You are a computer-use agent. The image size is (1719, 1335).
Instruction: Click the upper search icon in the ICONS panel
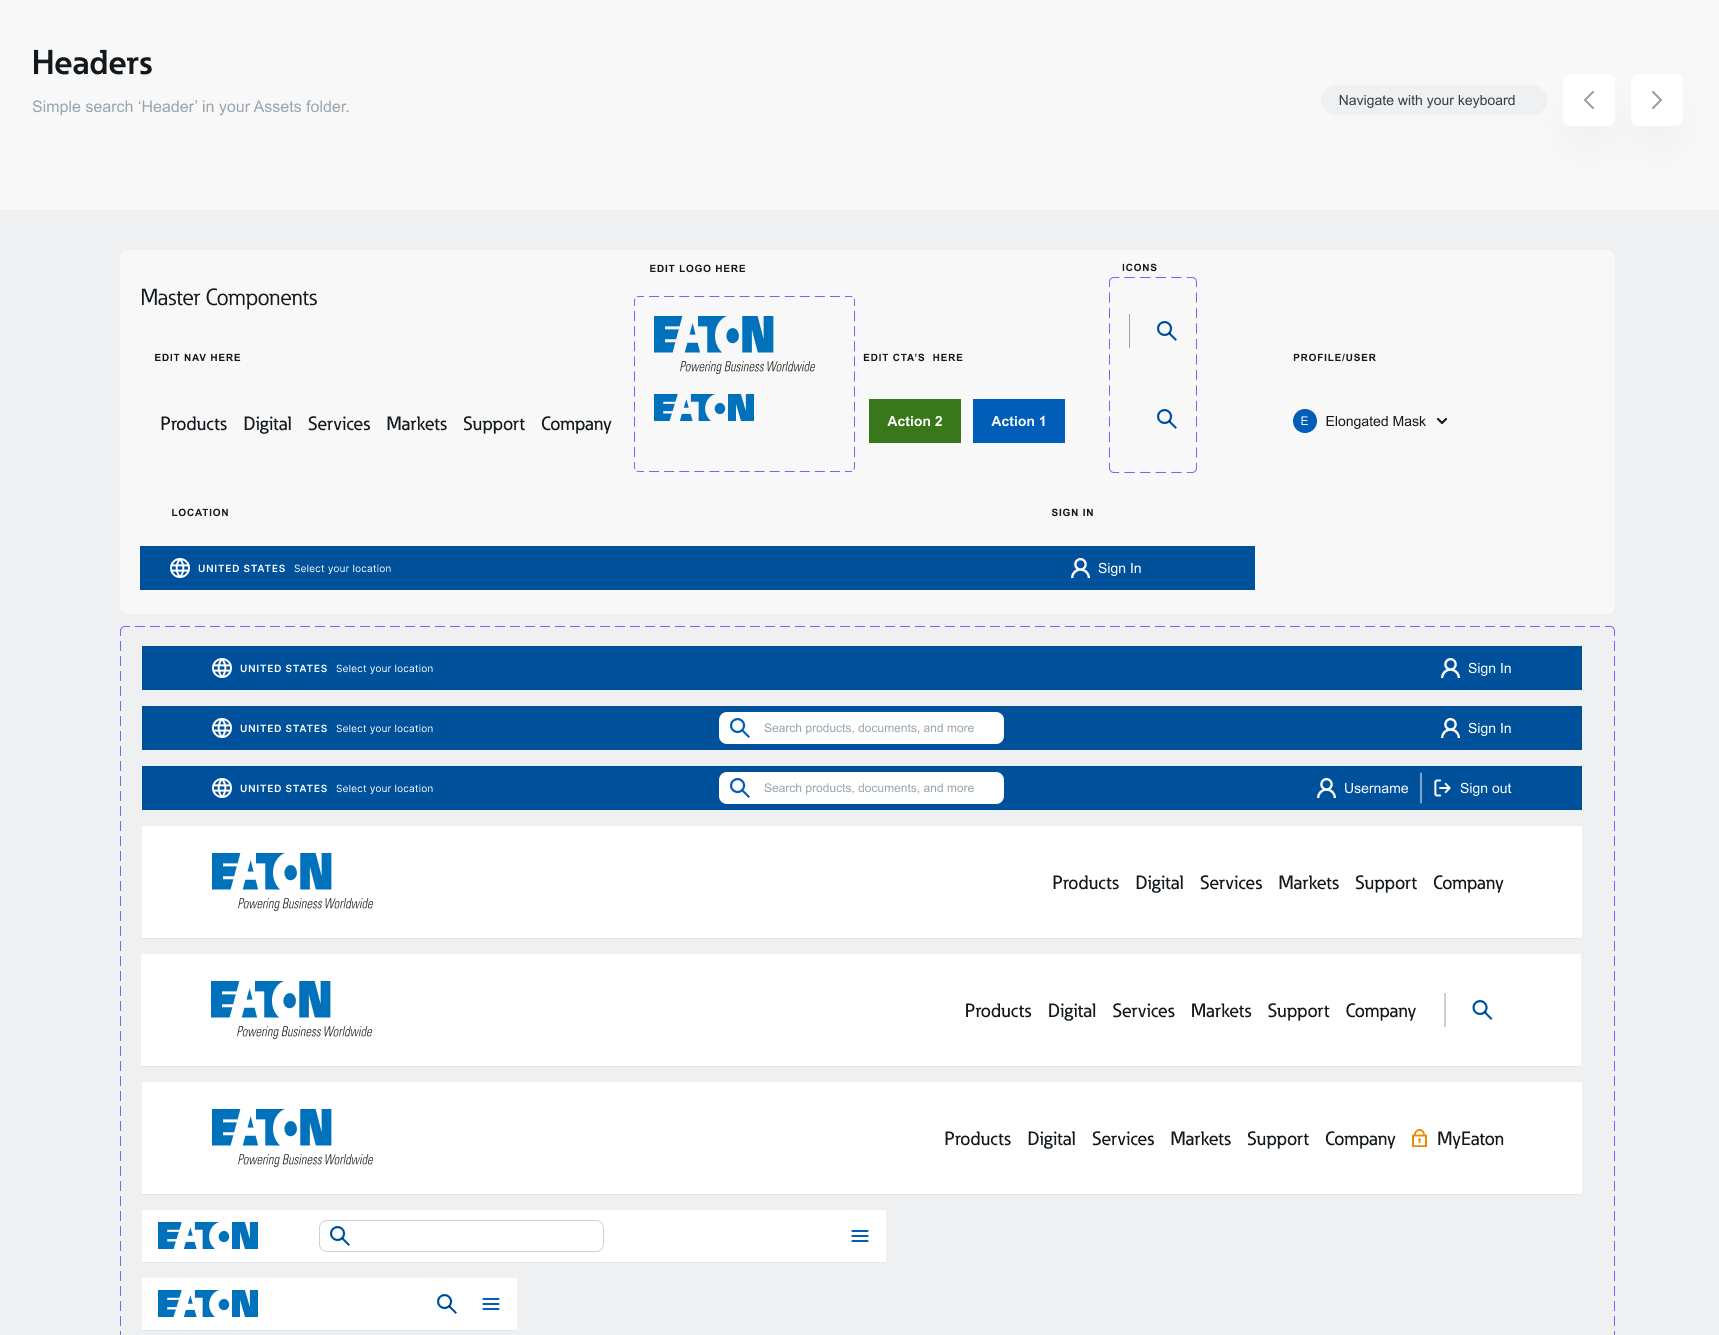[1166, 331]
